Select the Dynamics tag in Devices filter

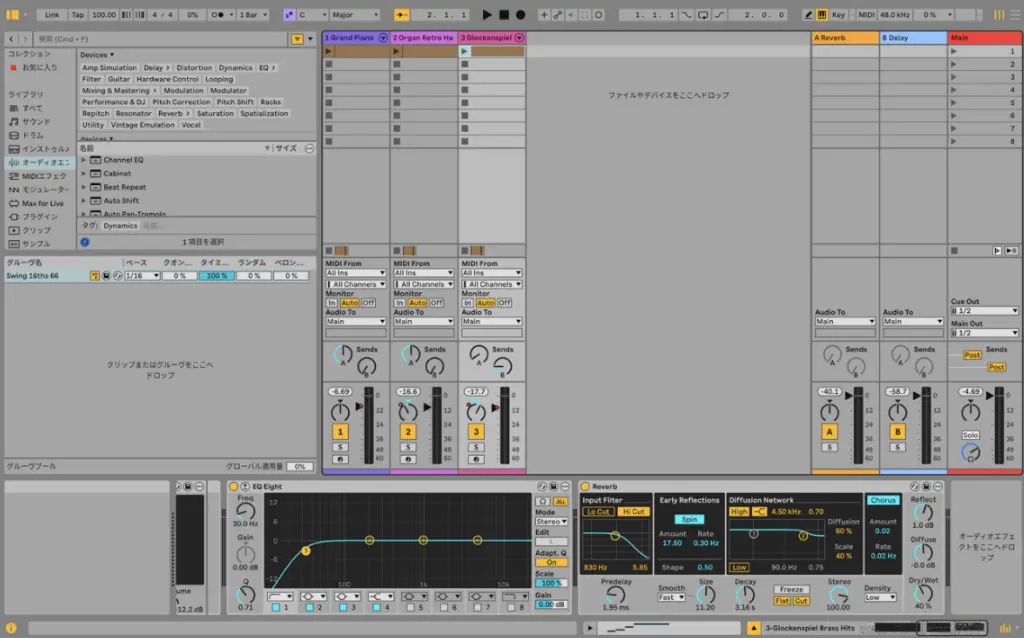click(x=235, y=68)
